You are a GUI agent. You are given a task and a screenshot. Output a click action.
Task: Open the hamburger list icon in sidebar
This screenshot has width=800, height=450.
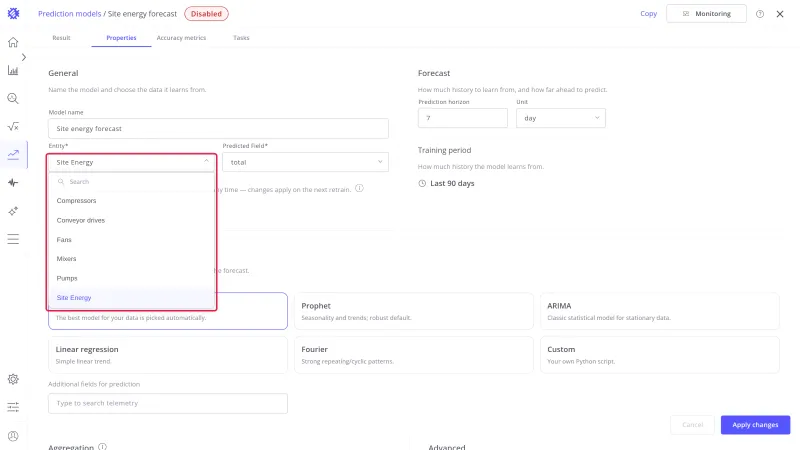13,239
